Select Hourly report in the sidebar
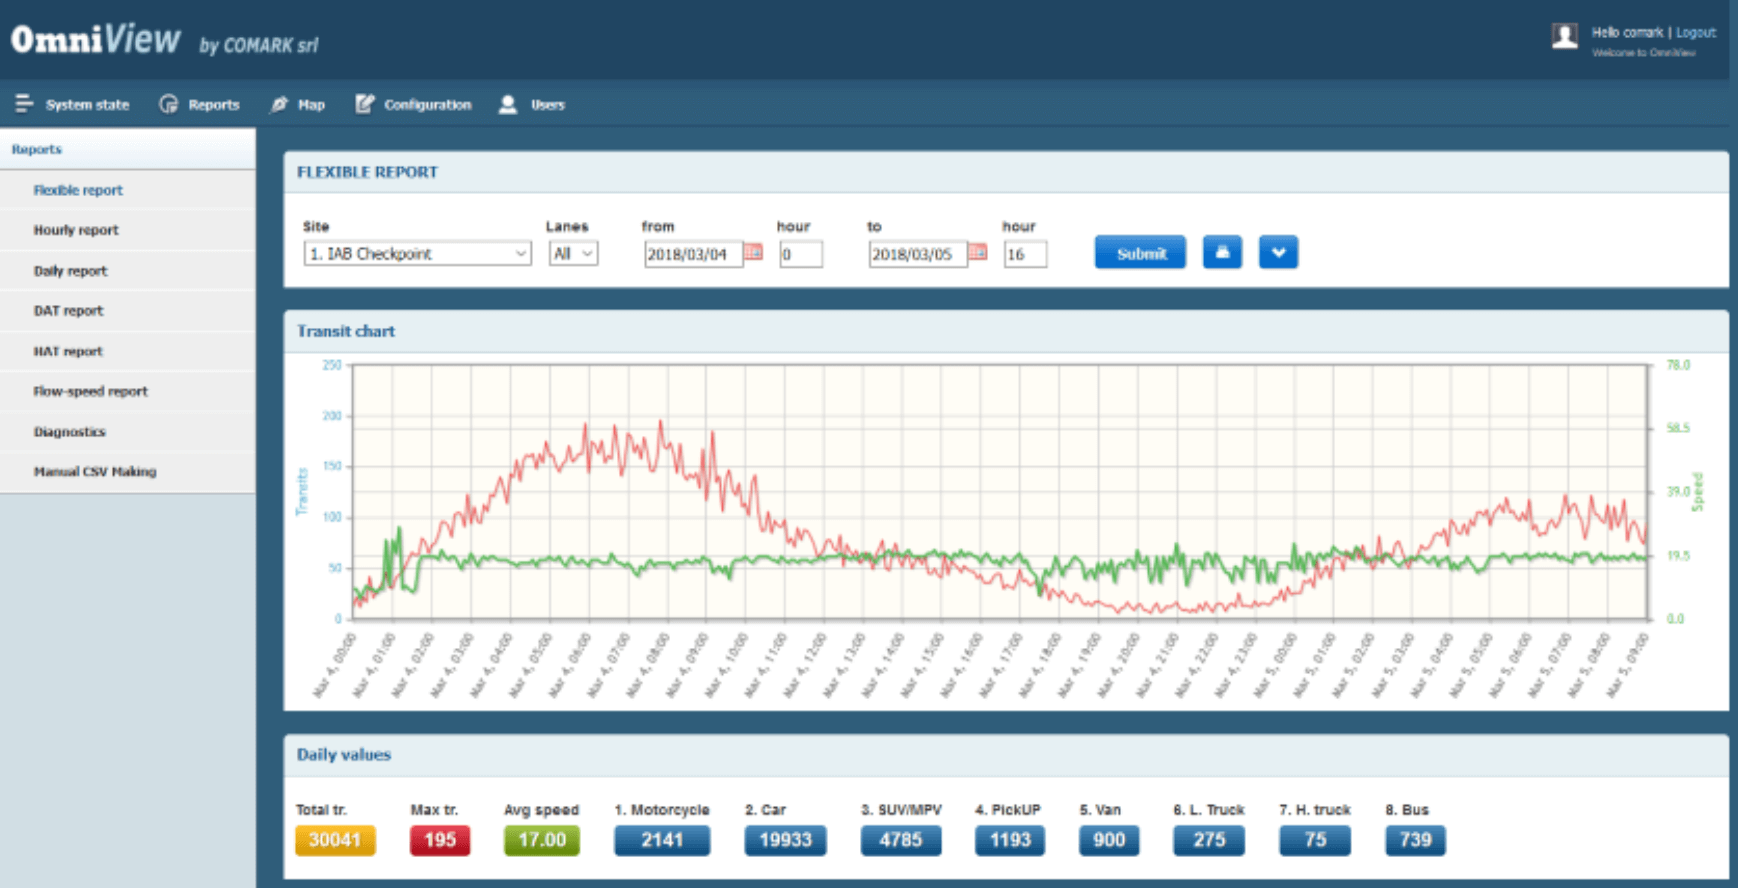The height and width of the screenshot is (888, 1738). pyautogui.click(x=76, y=230)
